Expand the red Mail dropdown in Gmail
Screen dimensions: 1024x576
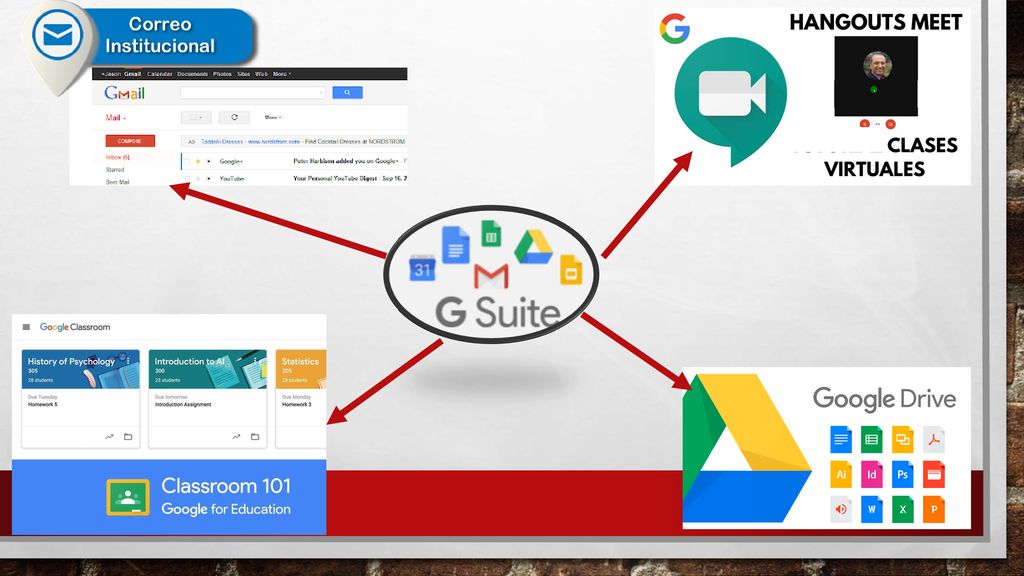point(116,118)
